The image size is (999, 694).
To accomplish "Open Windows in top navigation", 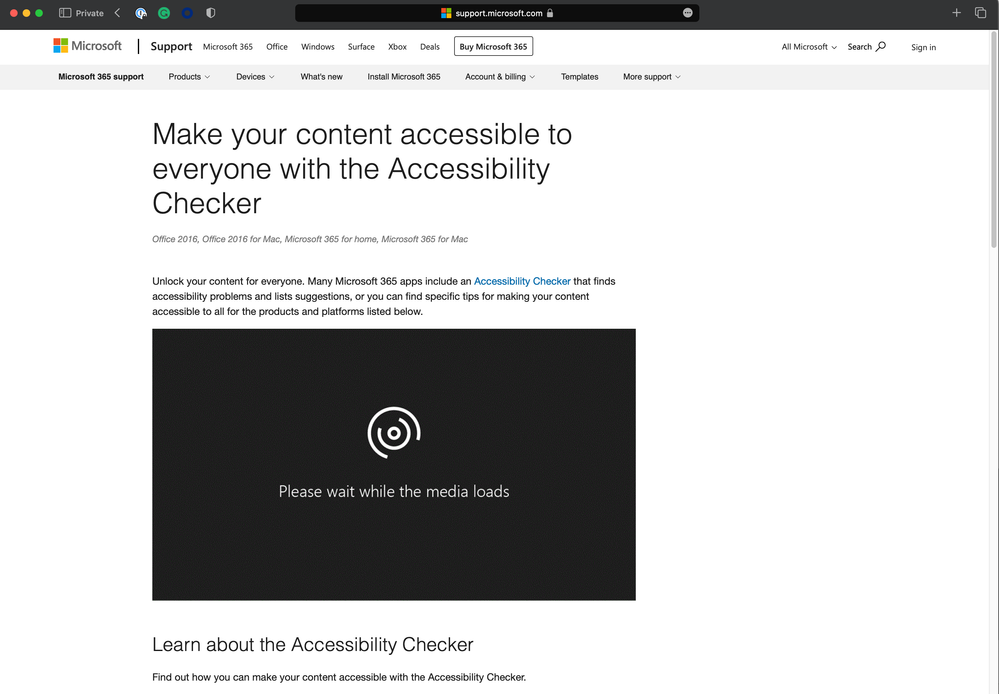I will tap(317, 47).
